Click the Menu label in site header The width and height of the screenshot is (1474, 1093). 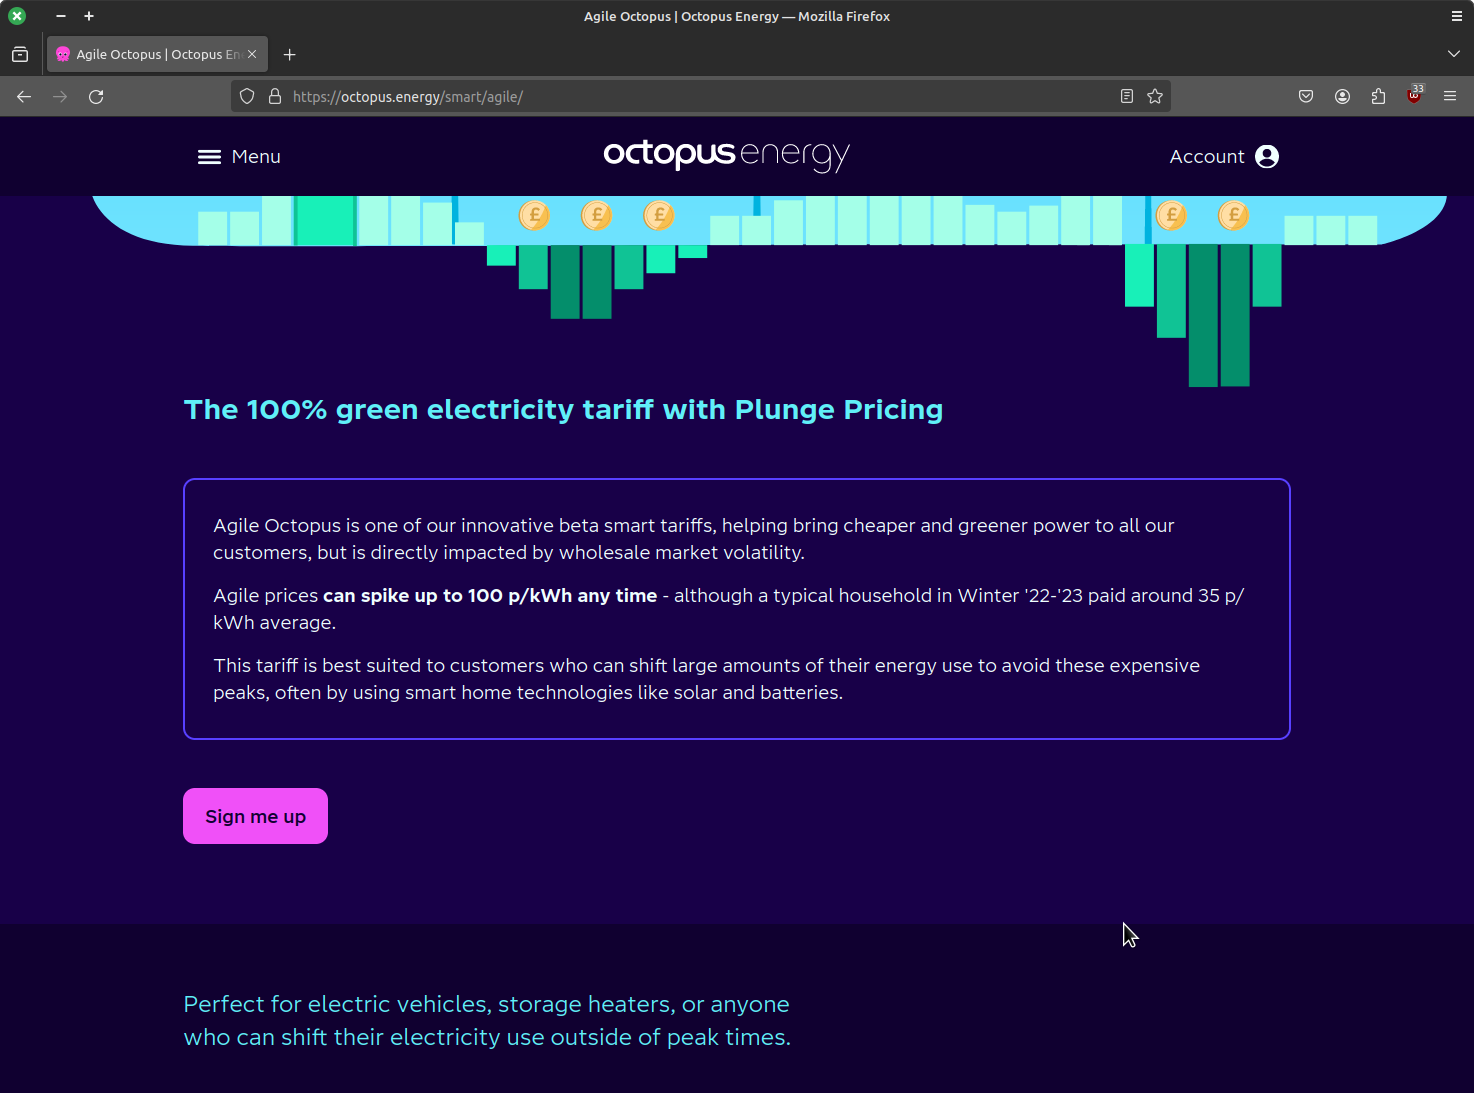point(256,157)
